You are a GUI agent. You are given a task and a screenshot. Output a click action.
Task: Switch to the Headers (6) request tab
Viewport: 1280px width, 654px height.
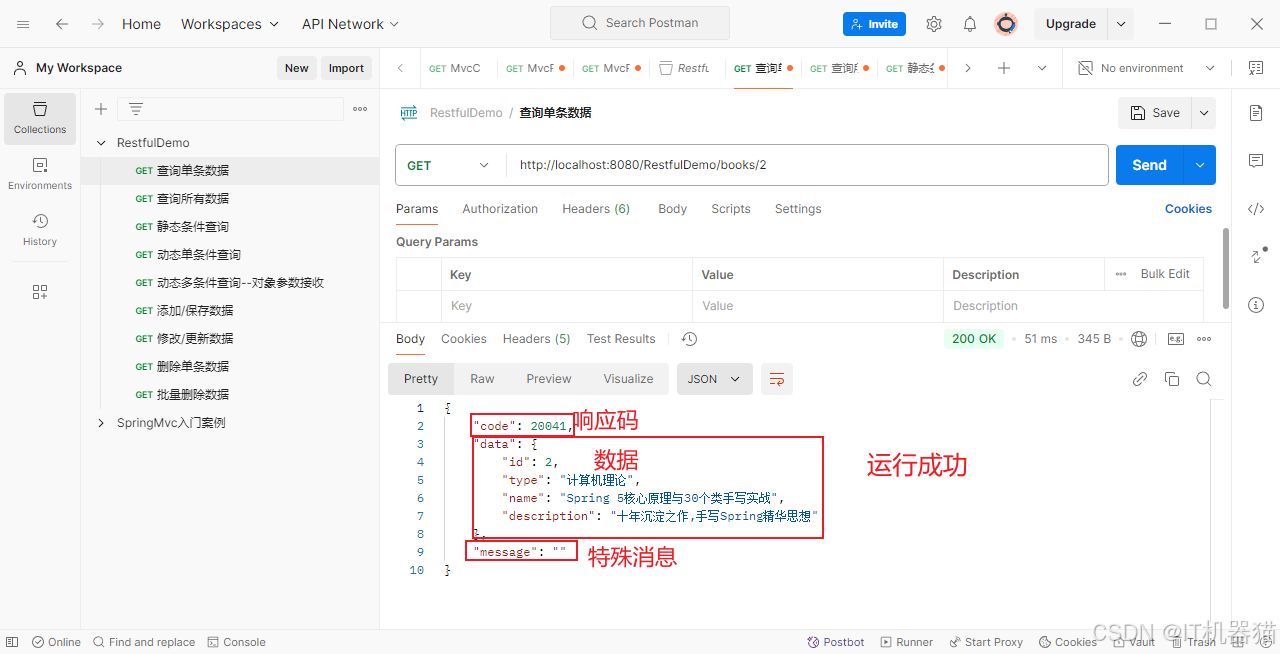pos(596,209)
